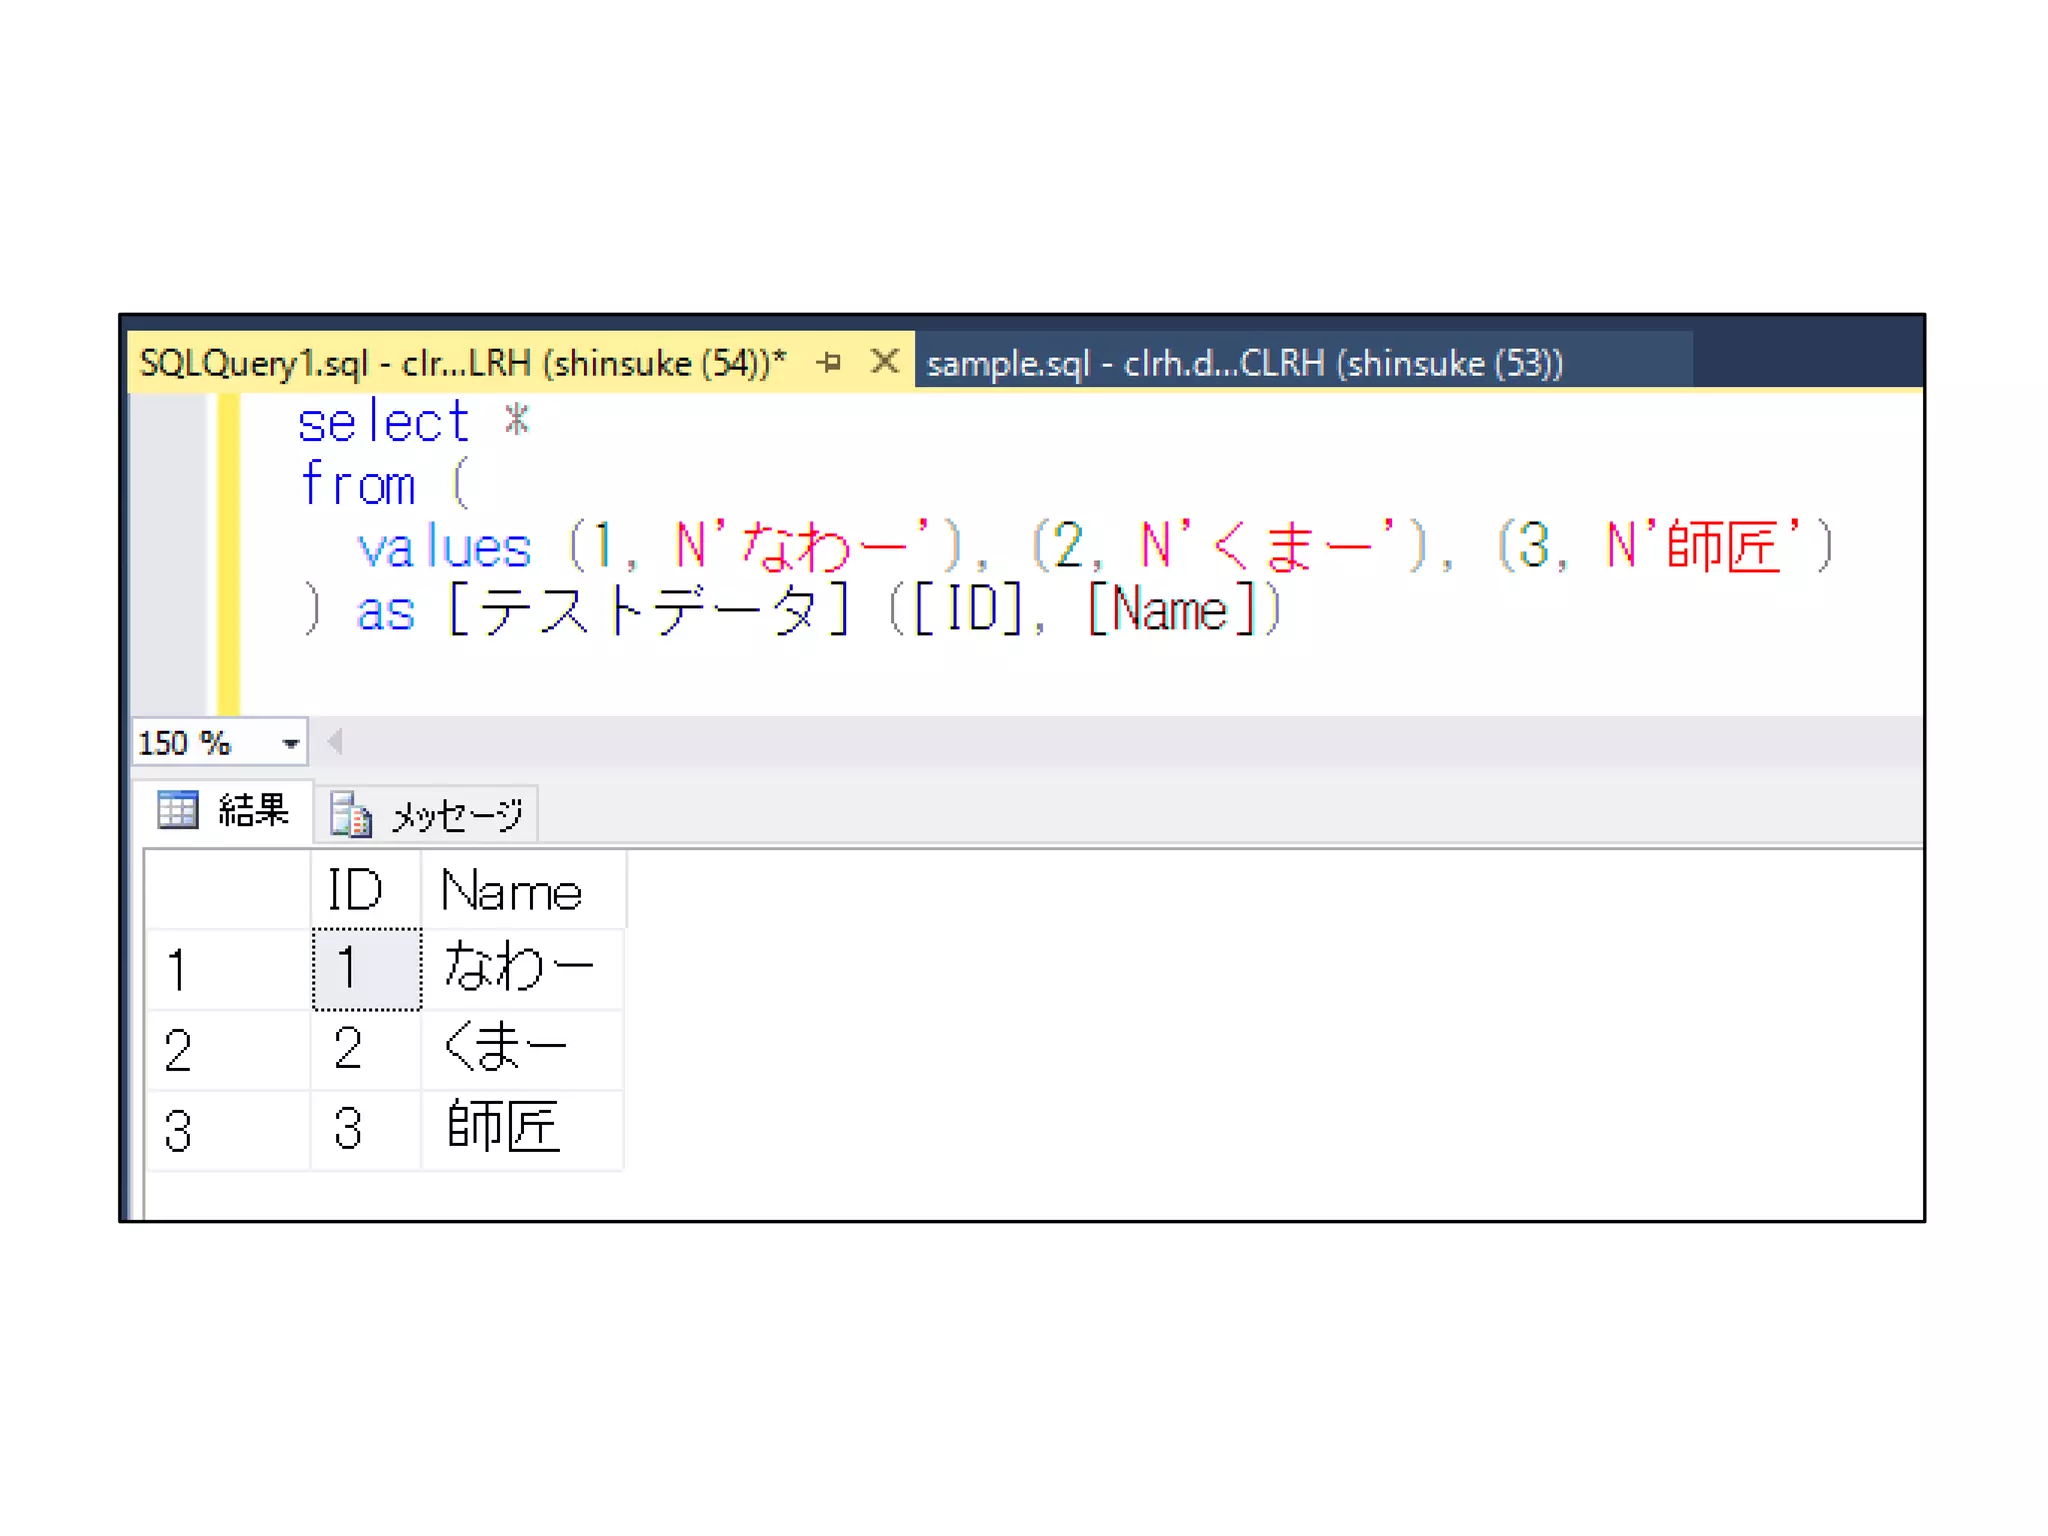
Task: Select the Name column header
Action: tap(522, 889)
